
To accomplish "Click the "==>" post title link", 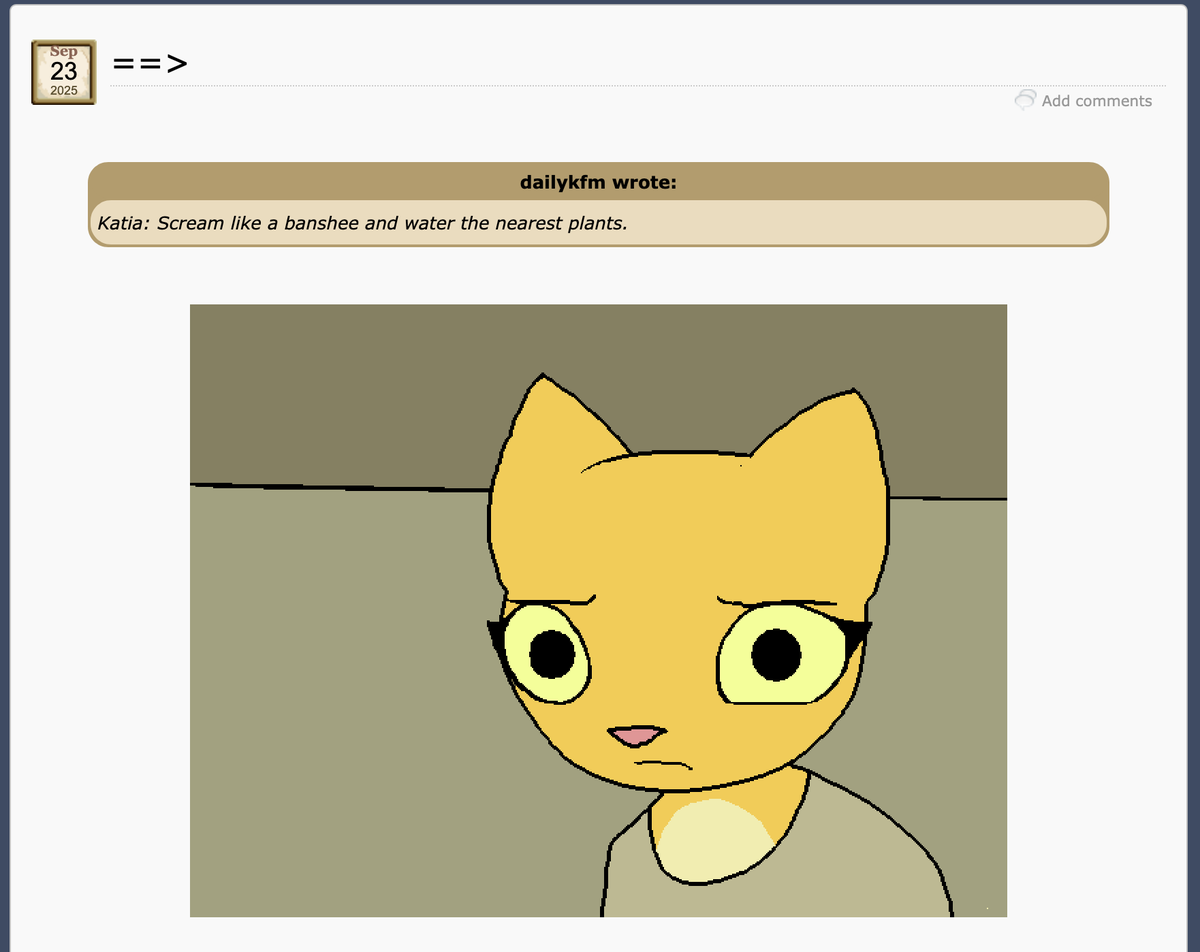I will coord(150,64).
